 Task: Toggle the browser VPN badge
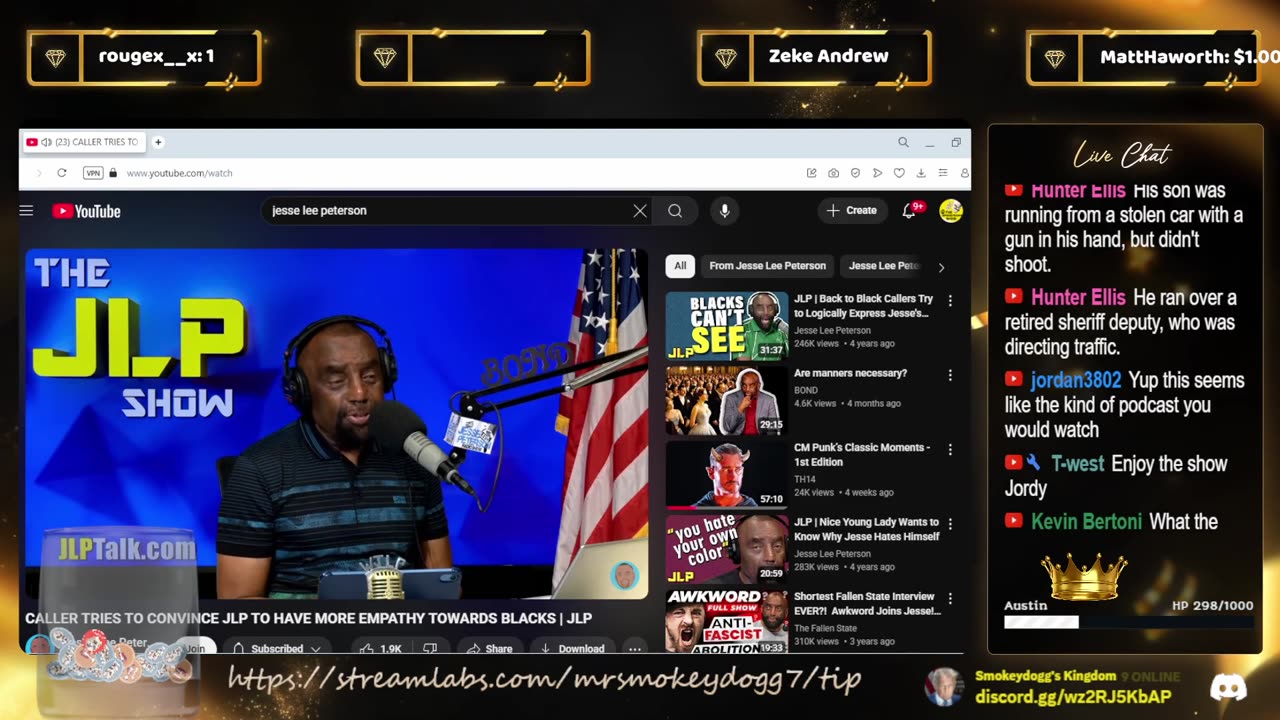tap(93, 173)
